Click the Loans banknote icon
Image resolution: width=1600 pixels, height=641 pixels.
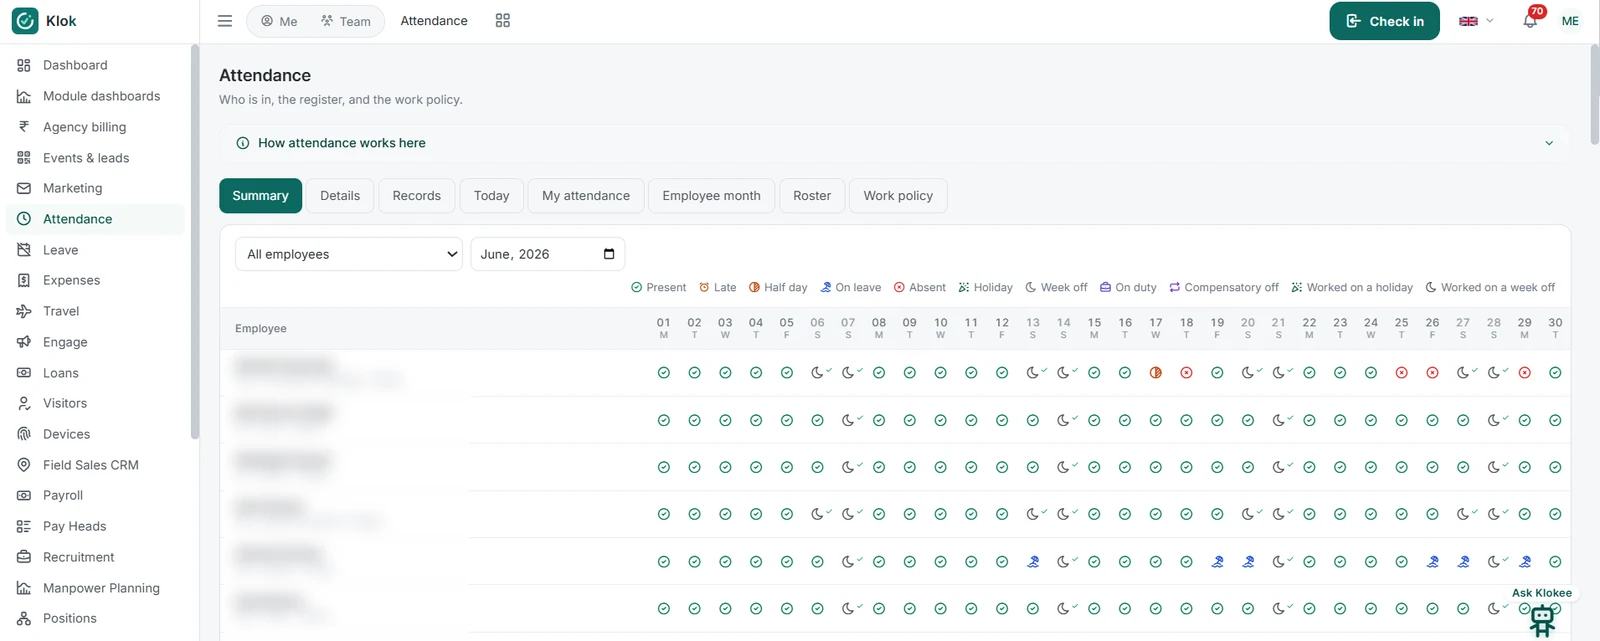point(24,373)
